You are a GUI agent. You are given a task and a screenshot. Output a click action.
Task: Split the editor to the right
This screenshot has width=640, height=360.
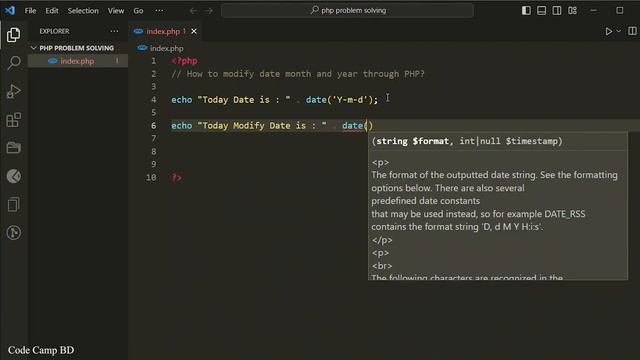click(632, 31)
